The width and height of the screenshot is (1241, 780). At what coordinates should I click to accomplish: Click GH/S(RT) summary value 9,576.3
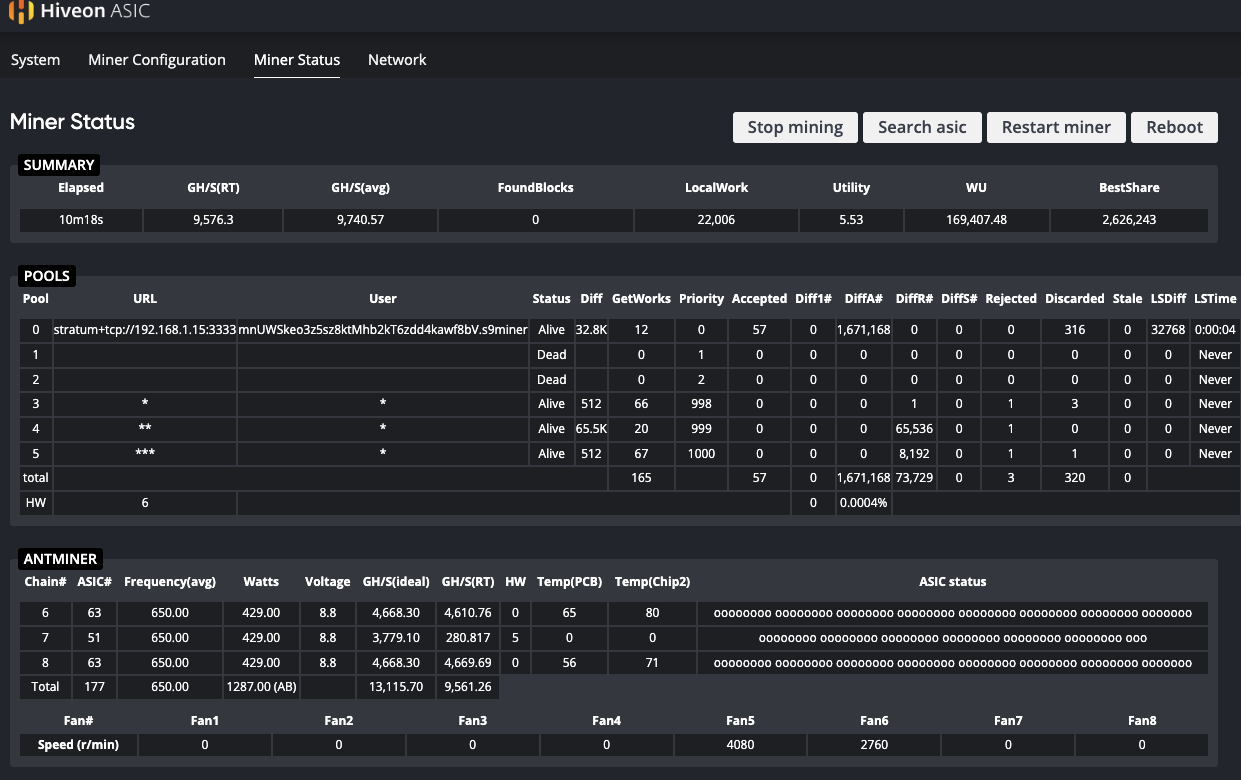click(x=213, y=220)
